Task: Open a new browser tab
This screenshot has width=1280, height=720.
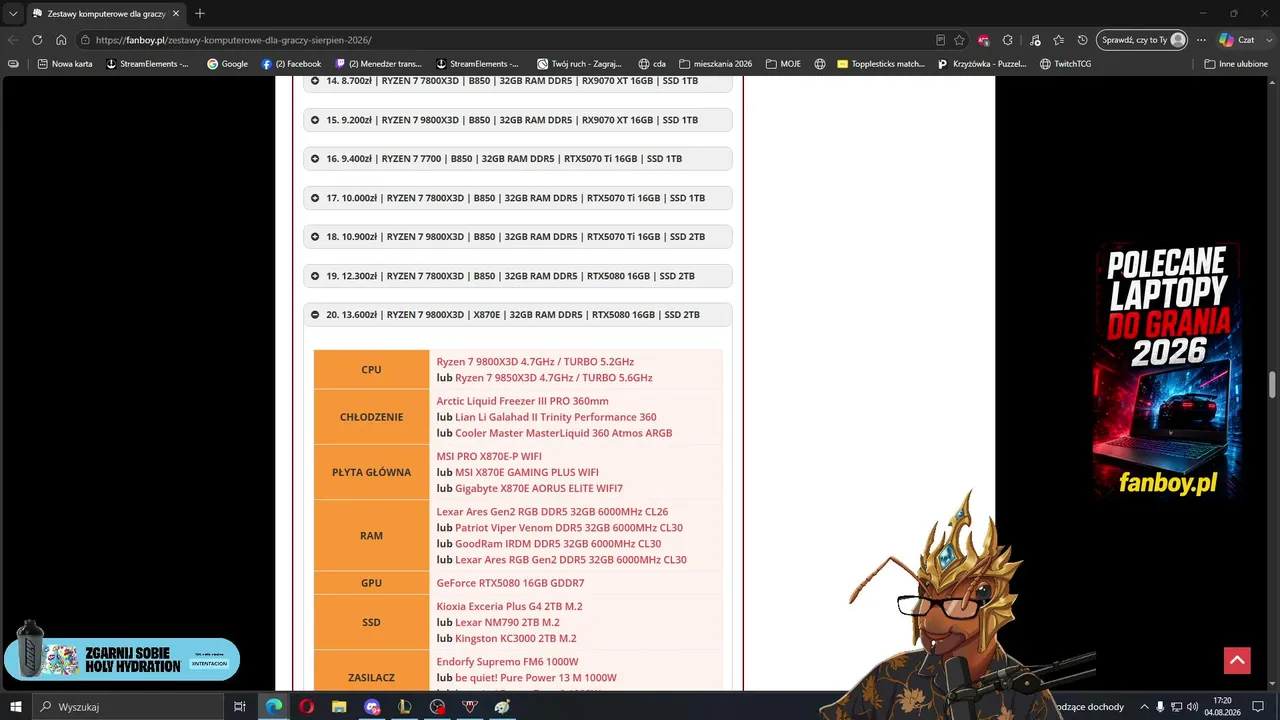Action: (200, 13)
